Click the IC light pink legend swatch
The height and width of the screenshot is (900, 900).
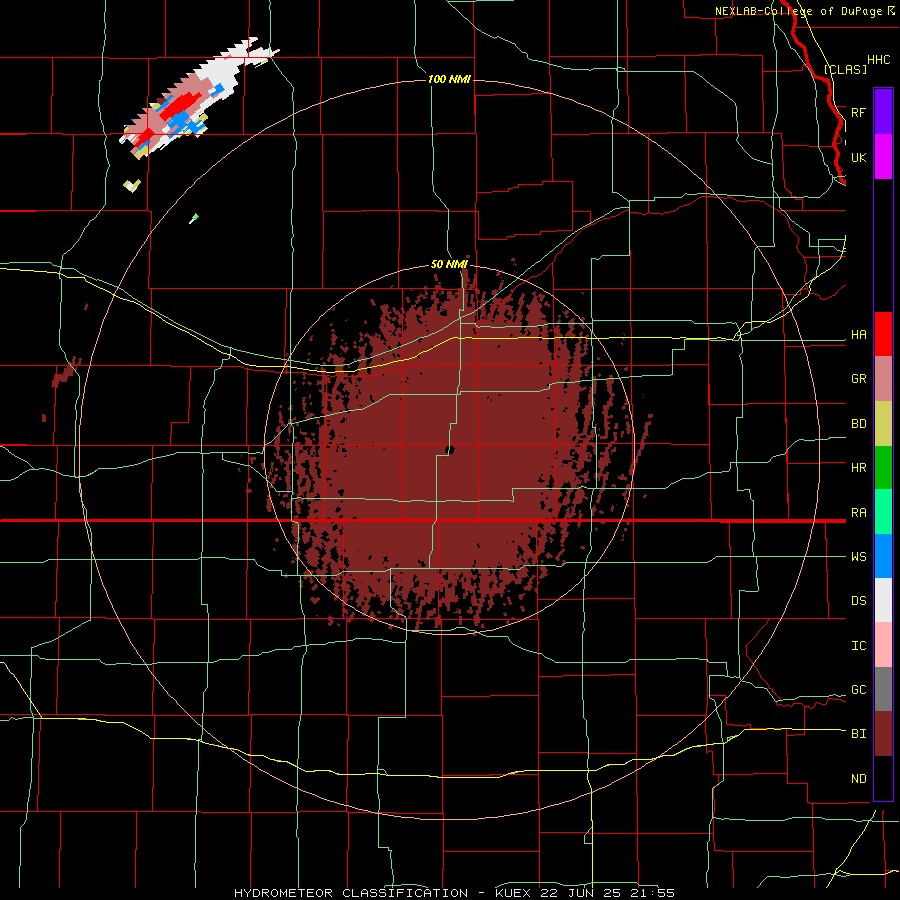(x=883, y=645)
